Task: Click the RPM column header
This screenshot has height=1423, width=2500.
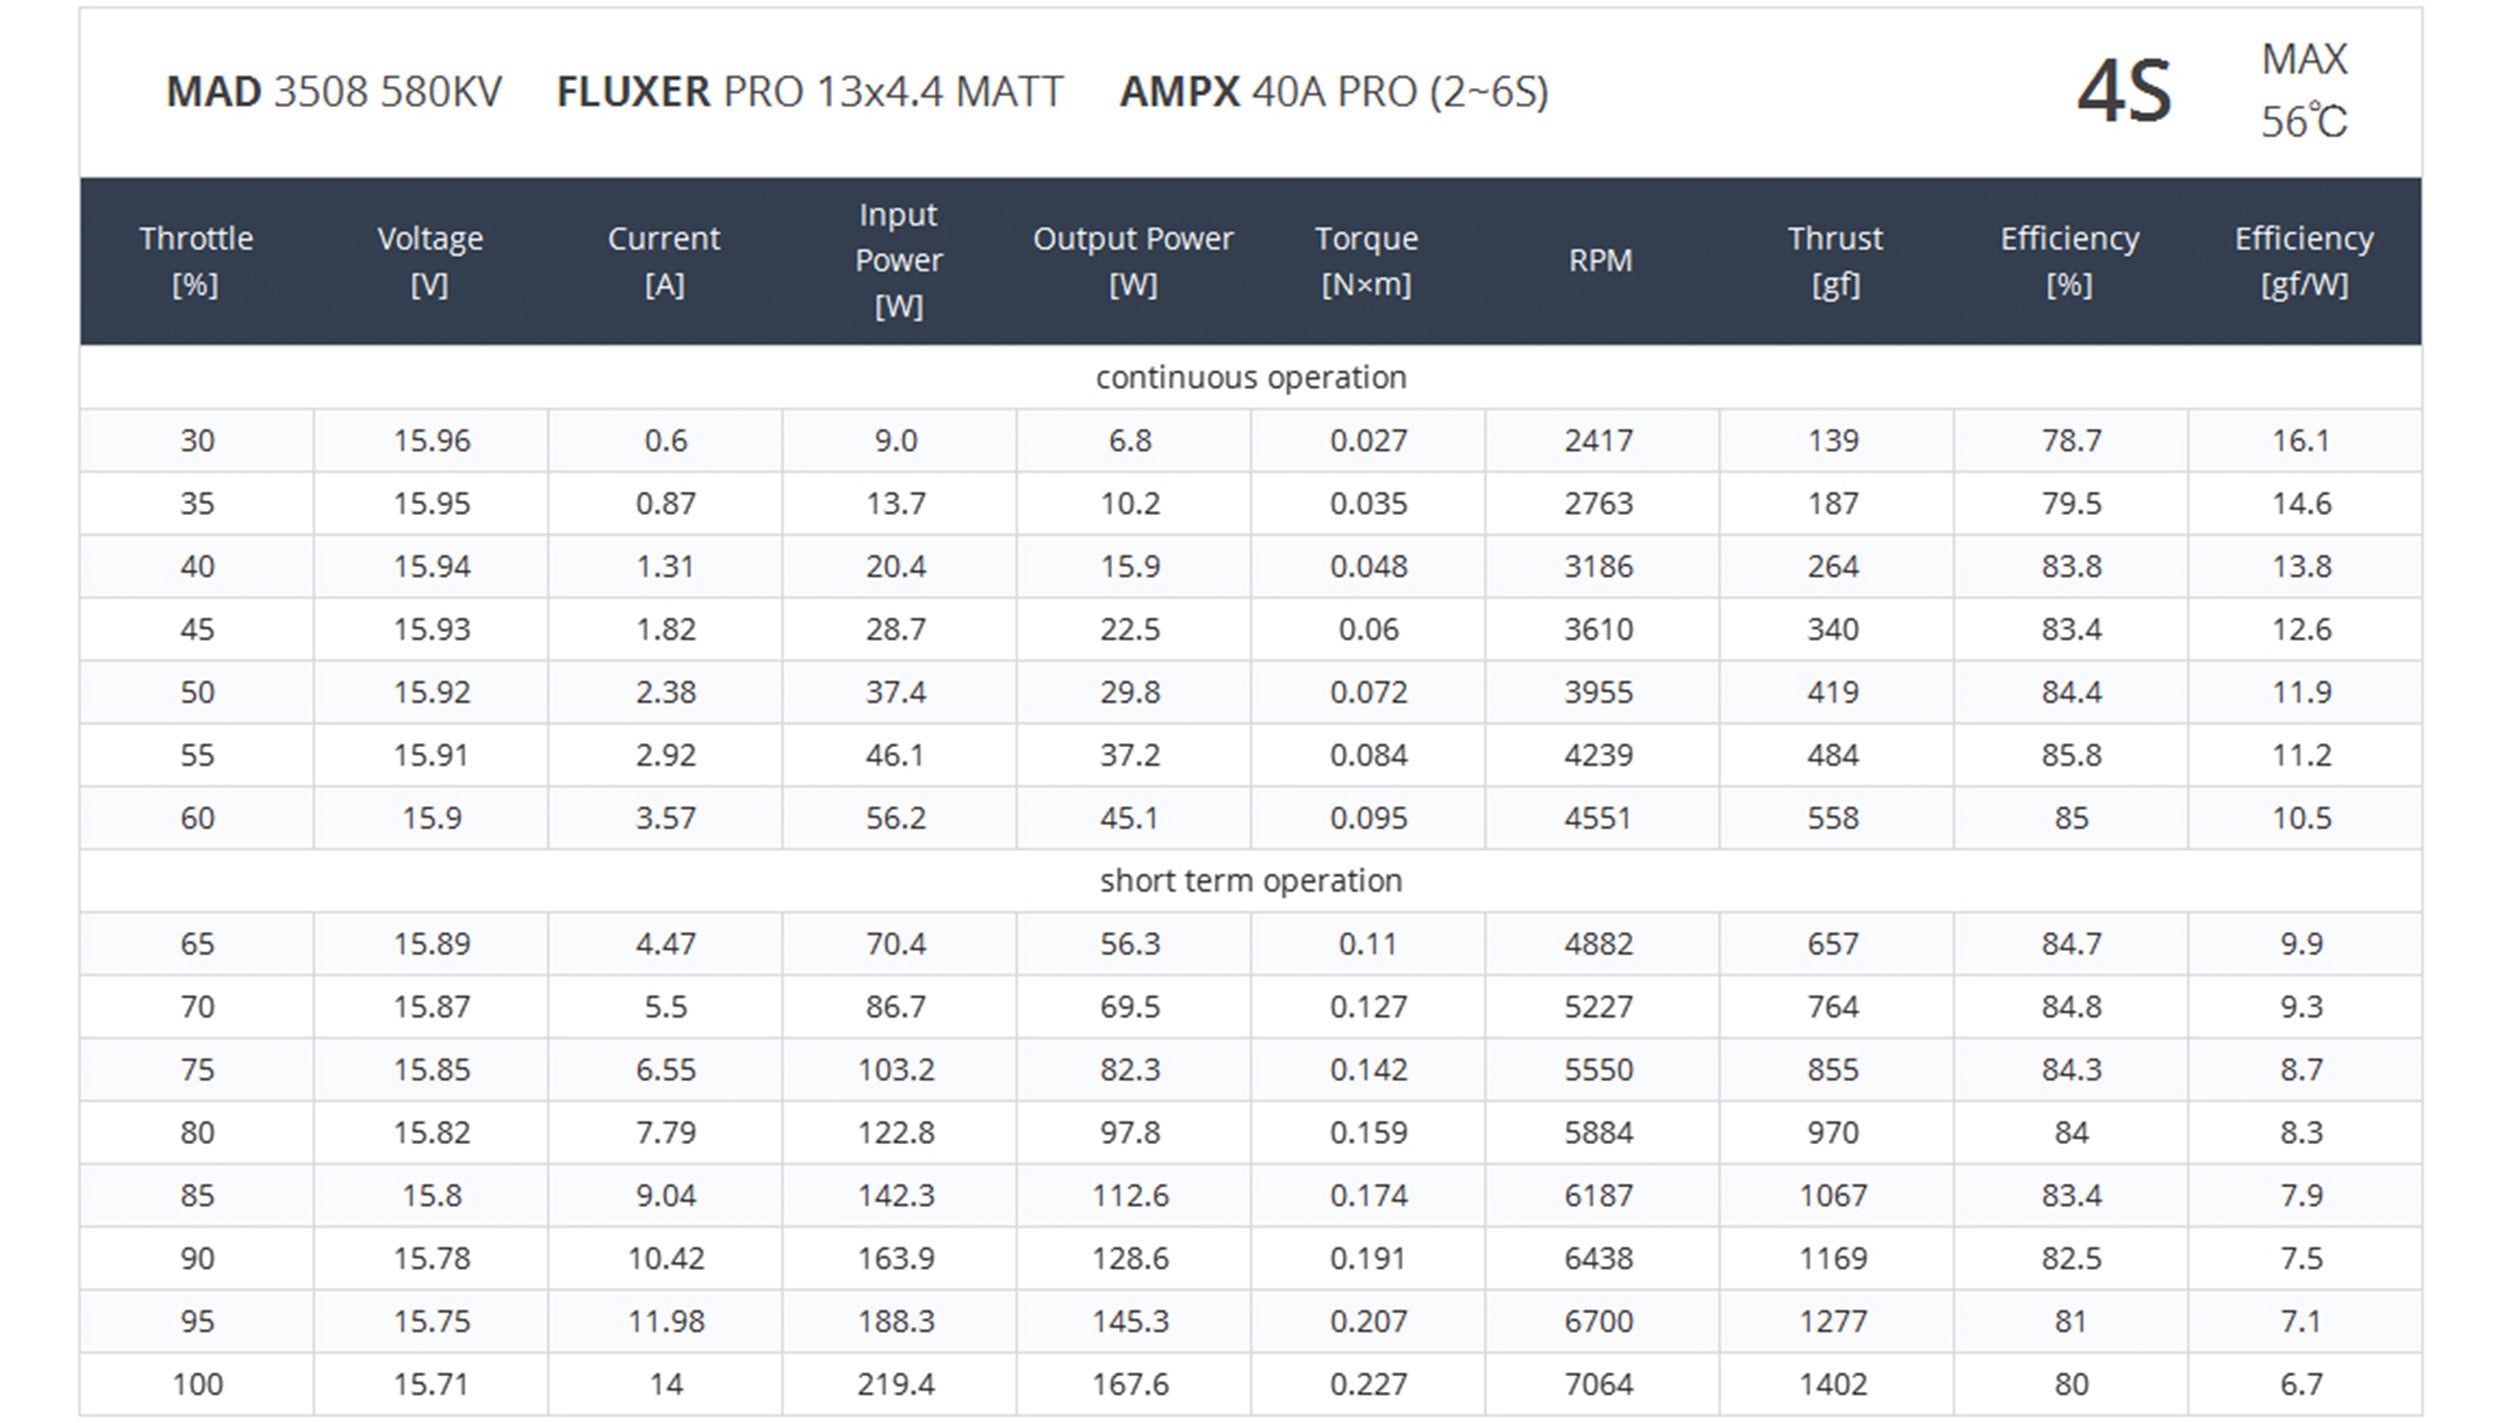Action: [1600, 261]
